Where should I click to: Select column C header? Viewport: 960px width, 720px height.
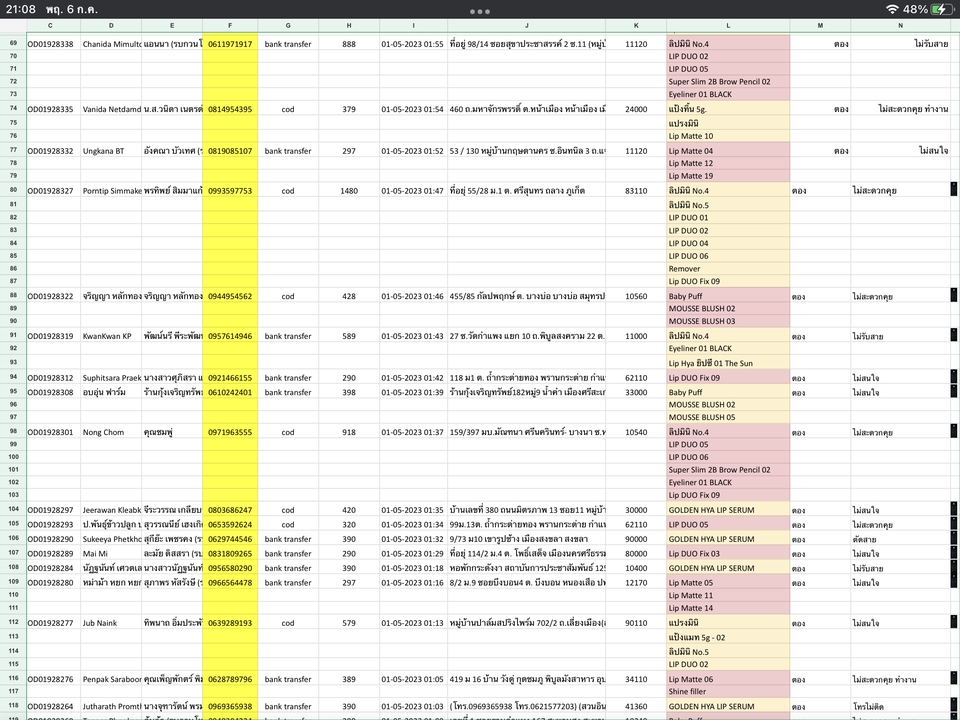(50, 26)
